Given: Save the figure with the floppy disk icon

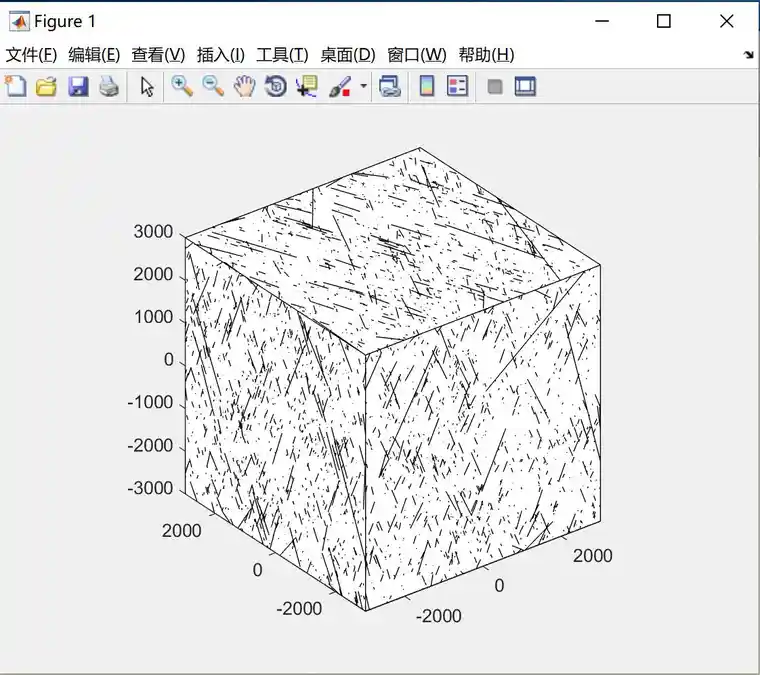Looking at the screenshot, I should point(78,87).
